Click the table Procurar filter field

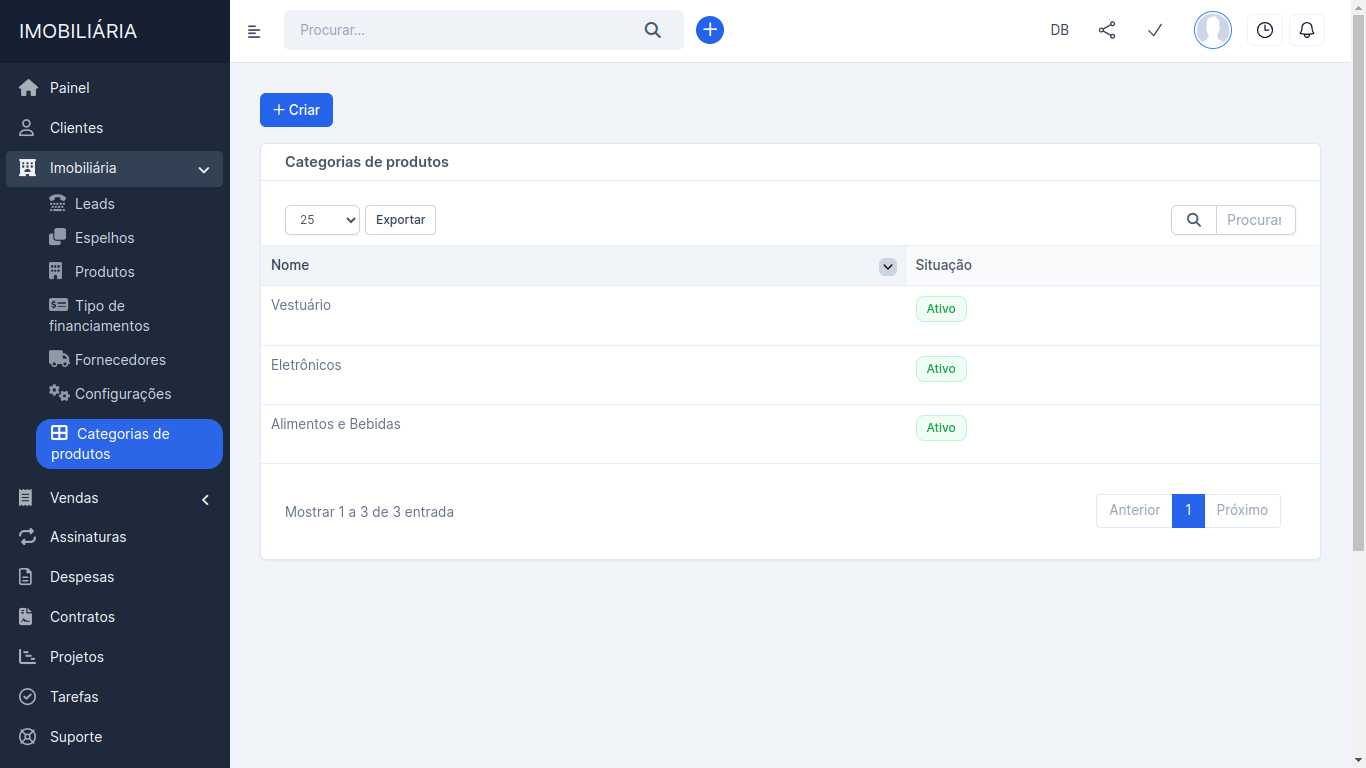[1255, 220]
